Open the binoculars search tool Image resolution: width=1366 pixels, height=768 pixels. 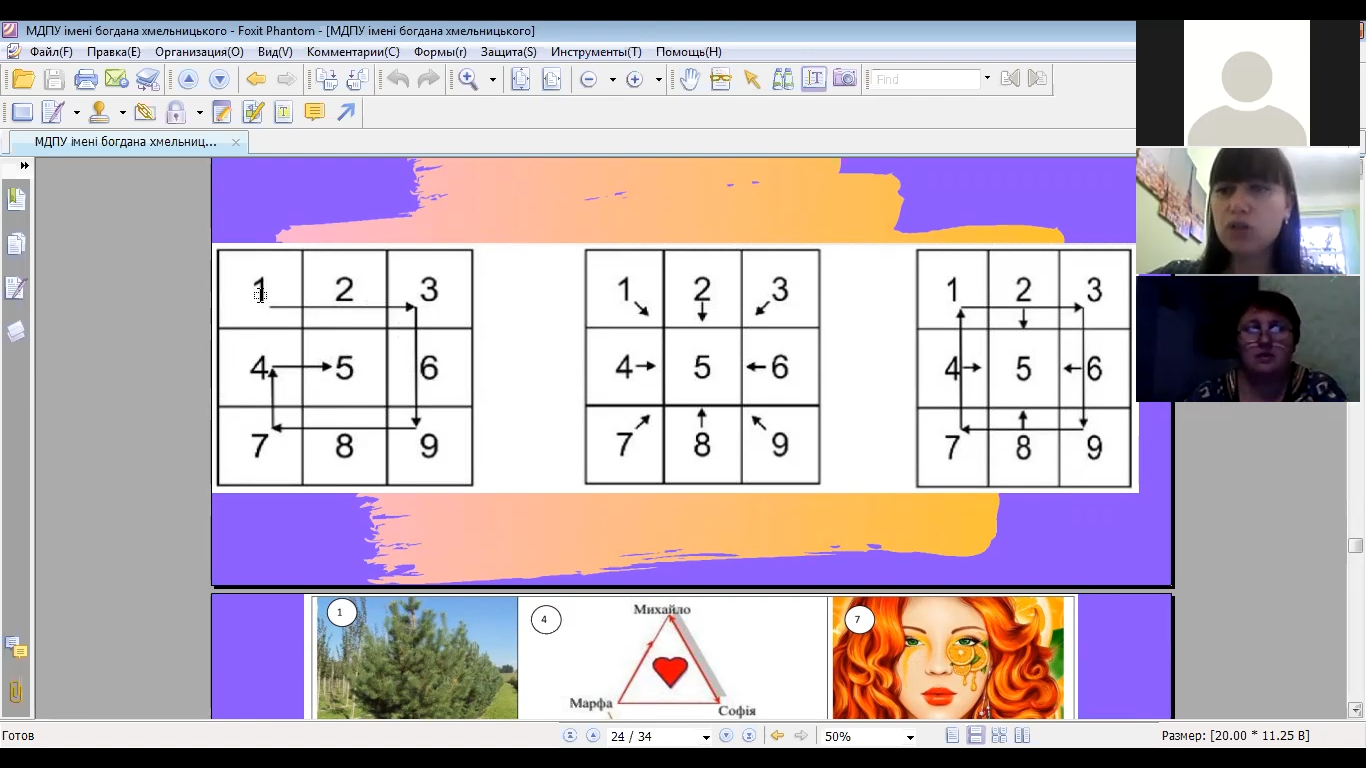click(x=782, y=80)
